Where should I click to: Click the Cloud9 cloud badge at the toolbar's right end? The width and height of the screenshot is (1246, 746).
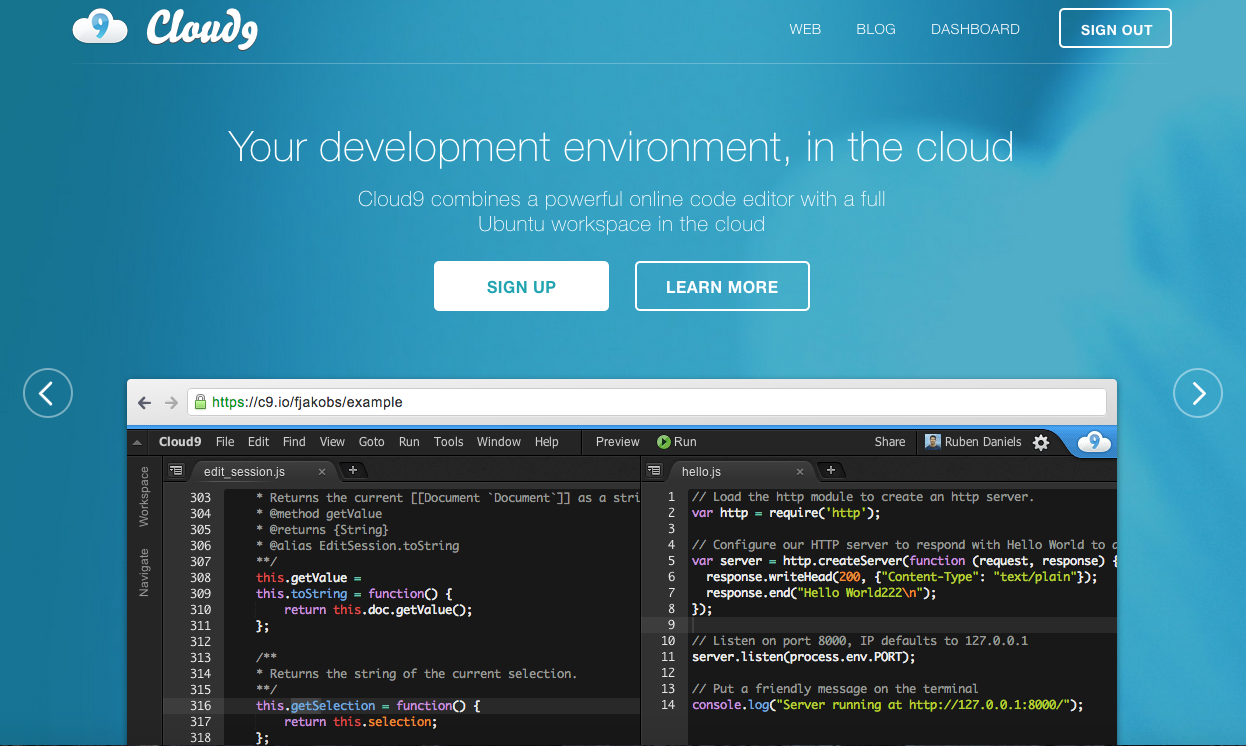1095,442
